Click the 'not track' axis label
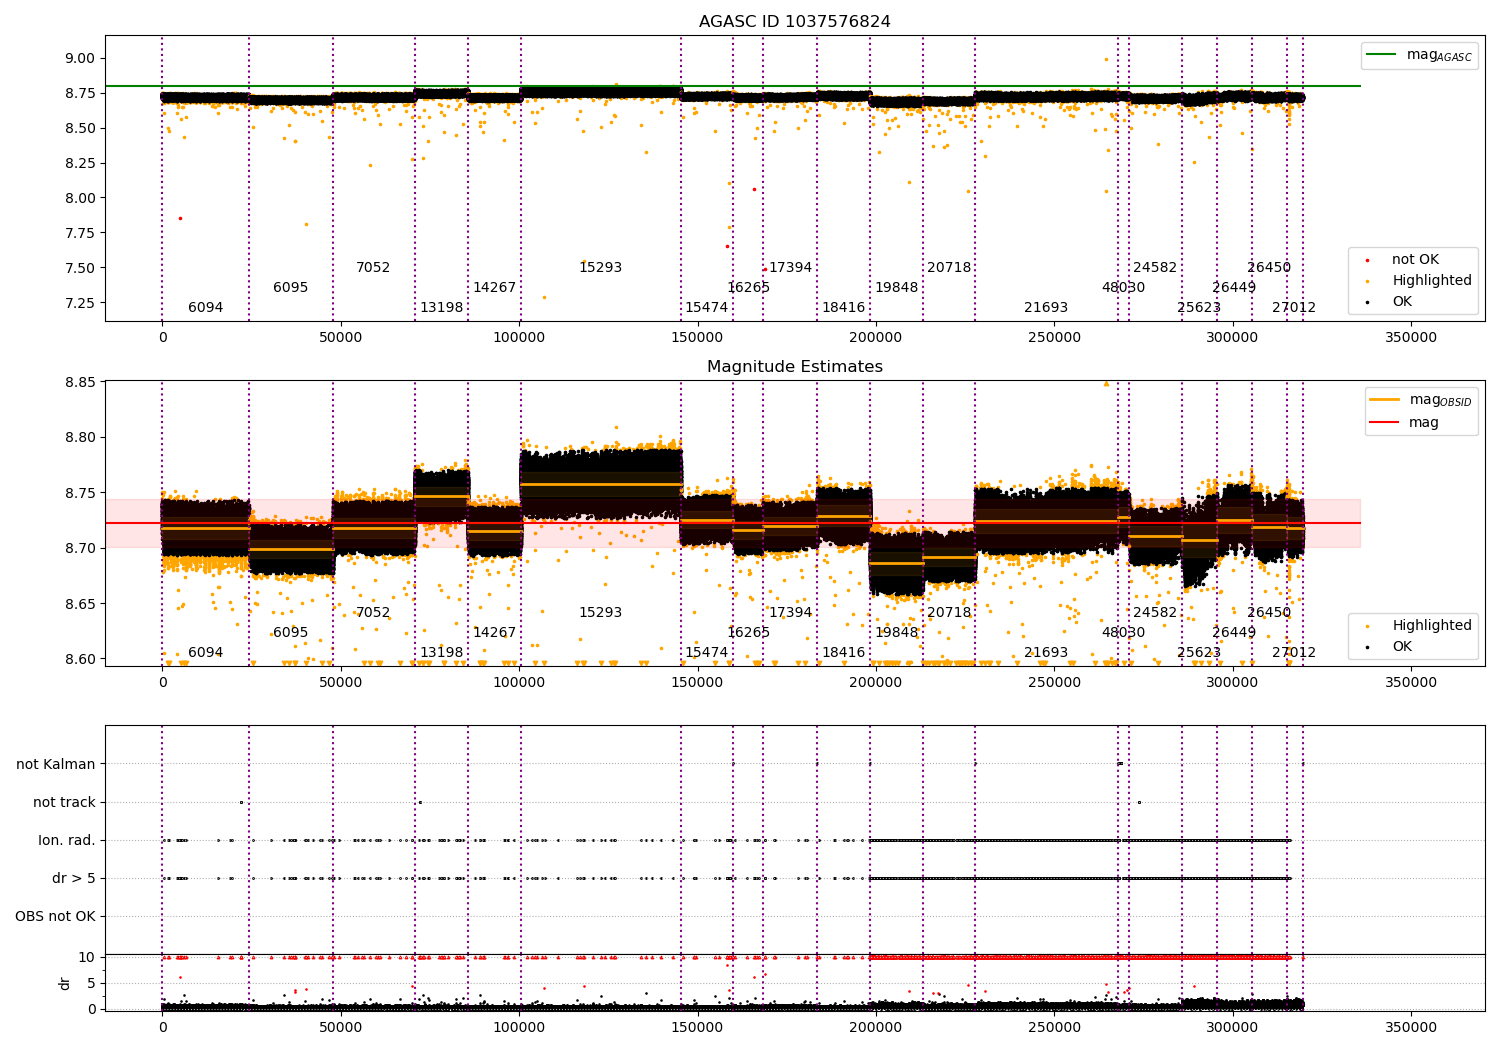The image size is (1500, 1050). [x=64, y=803]
